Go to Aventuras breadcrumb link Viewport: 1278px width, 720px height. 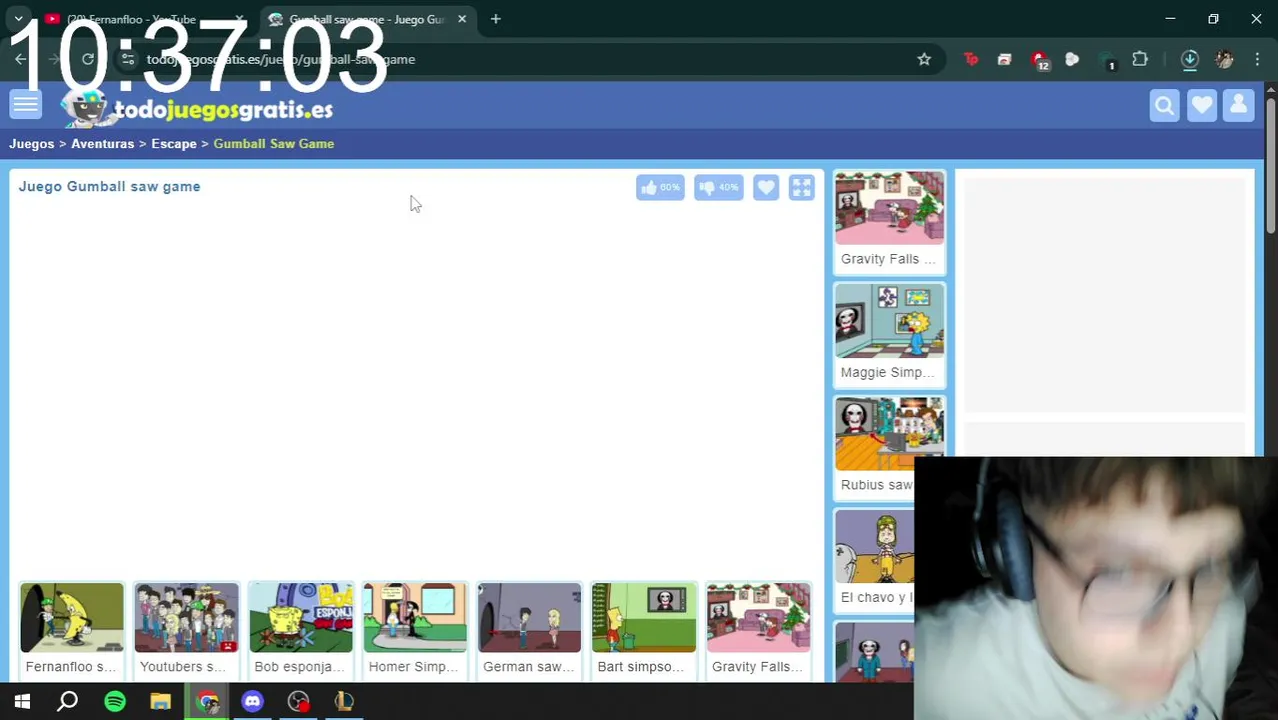coord(102,144)
